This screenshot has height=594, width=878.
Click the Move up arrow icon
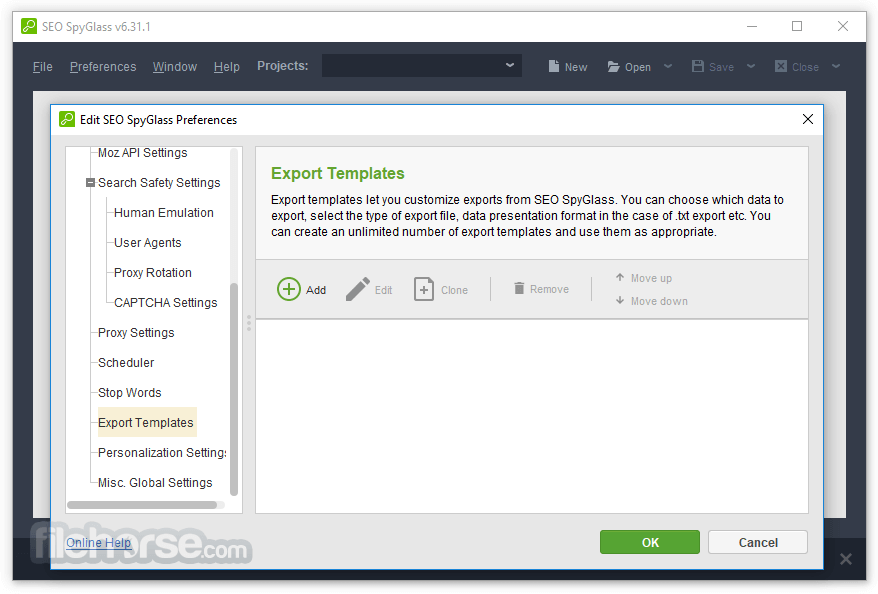620,277
